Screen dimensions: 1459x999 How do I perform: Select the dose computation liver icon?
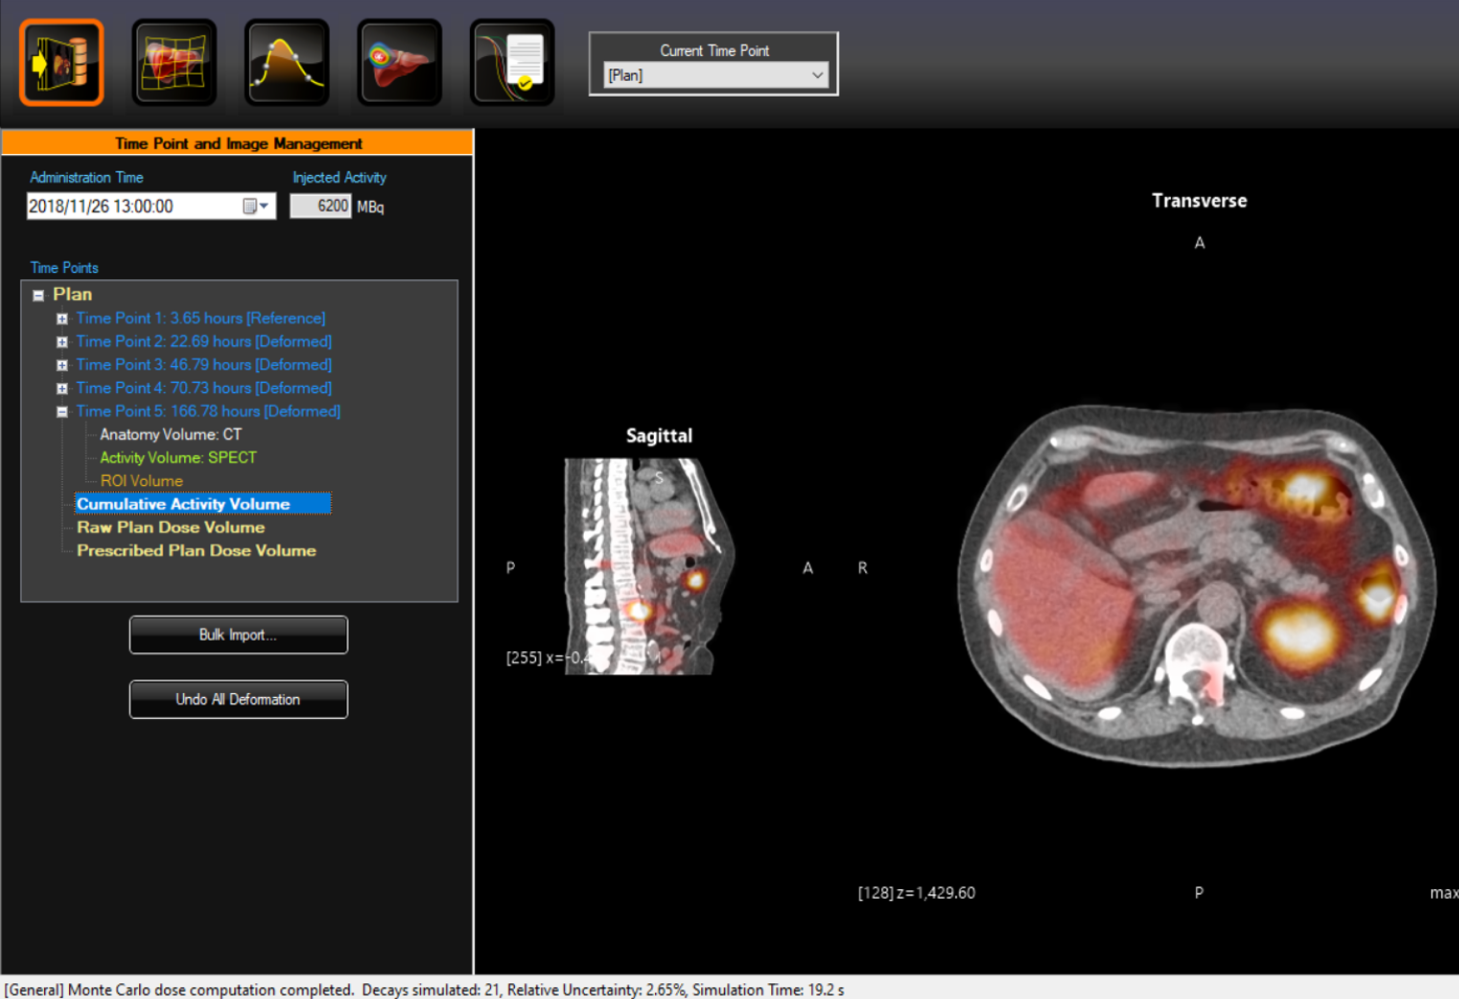click(400, 62)
